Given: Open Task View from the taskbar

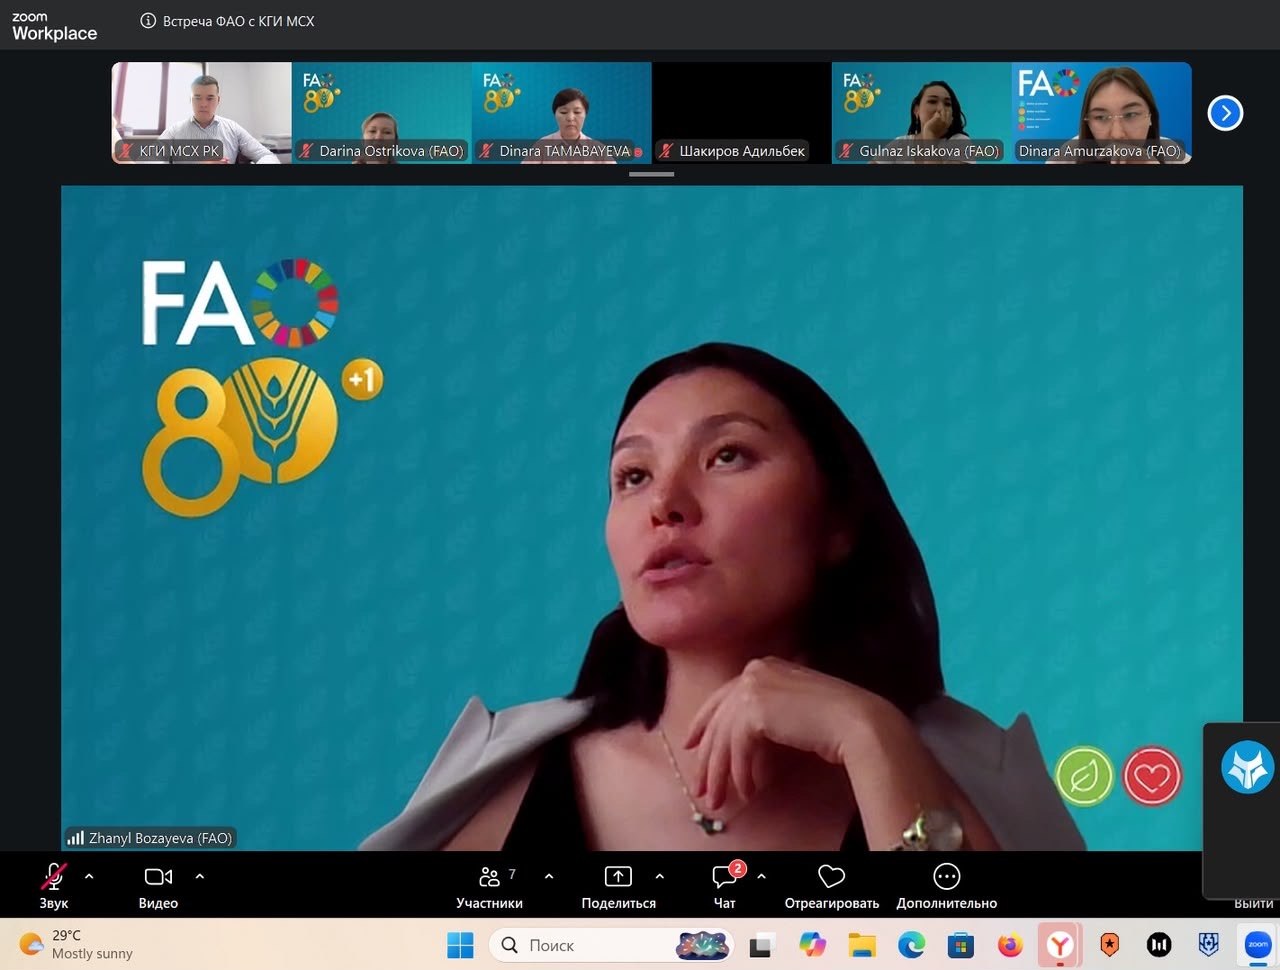Looking at the screenshot, I should click(x=762, y=945).
